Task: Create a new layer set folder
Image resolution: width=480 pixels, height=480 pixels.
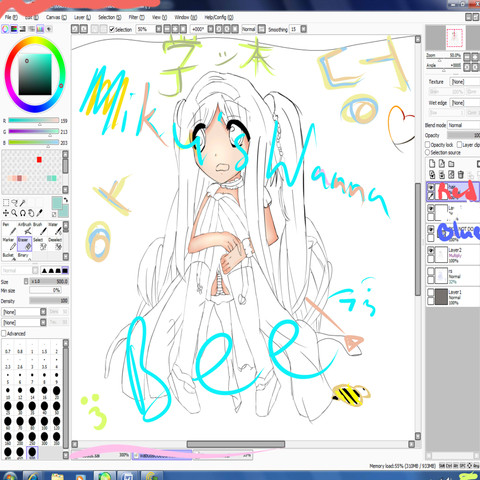Action: [x=451, y=163]
